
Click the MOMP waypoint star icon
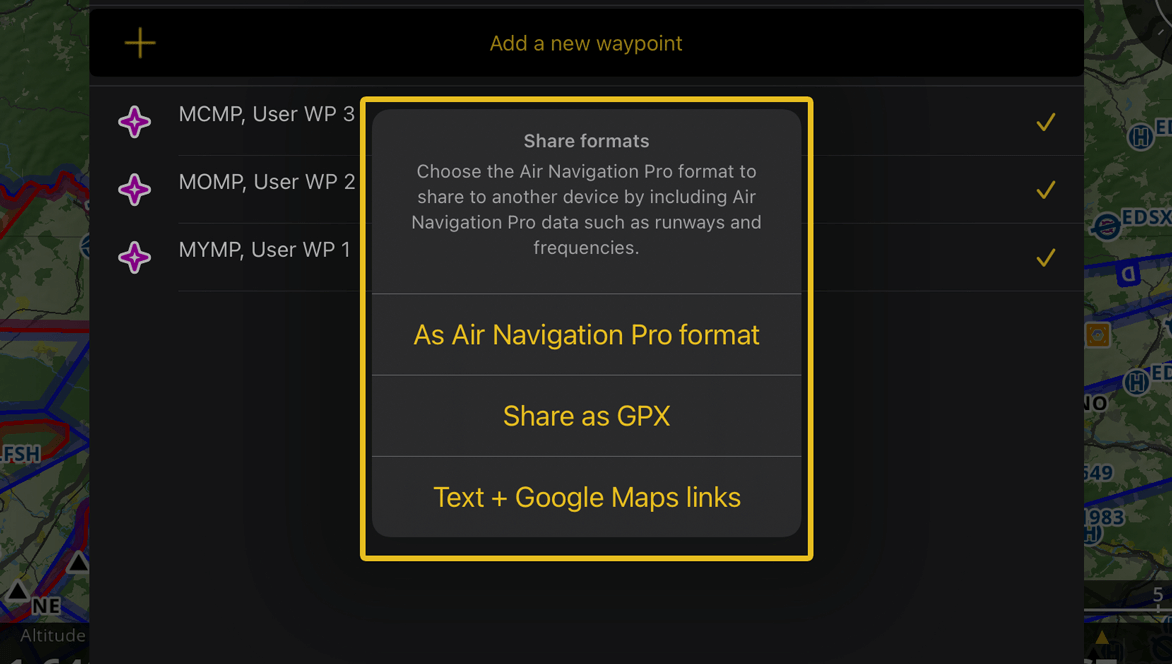(x=135, y=190)
